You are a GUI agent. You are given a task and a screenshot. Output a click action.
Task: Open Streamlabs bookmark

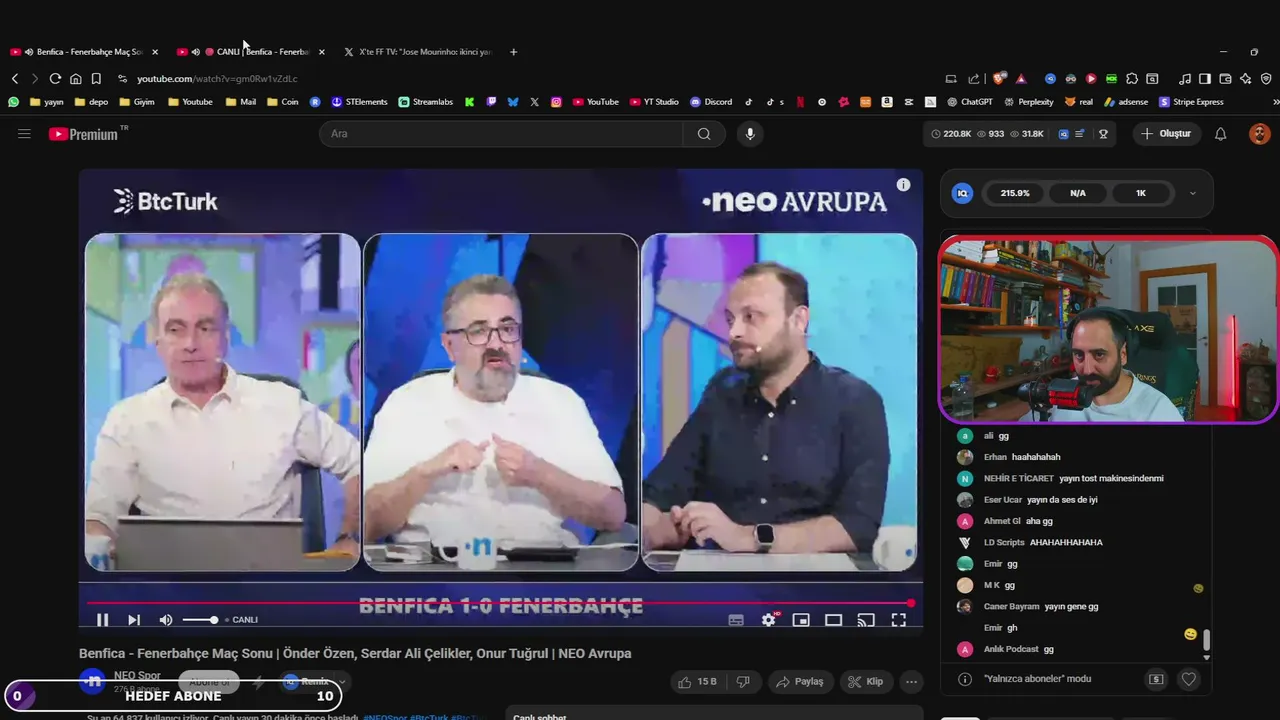[425, 102]
